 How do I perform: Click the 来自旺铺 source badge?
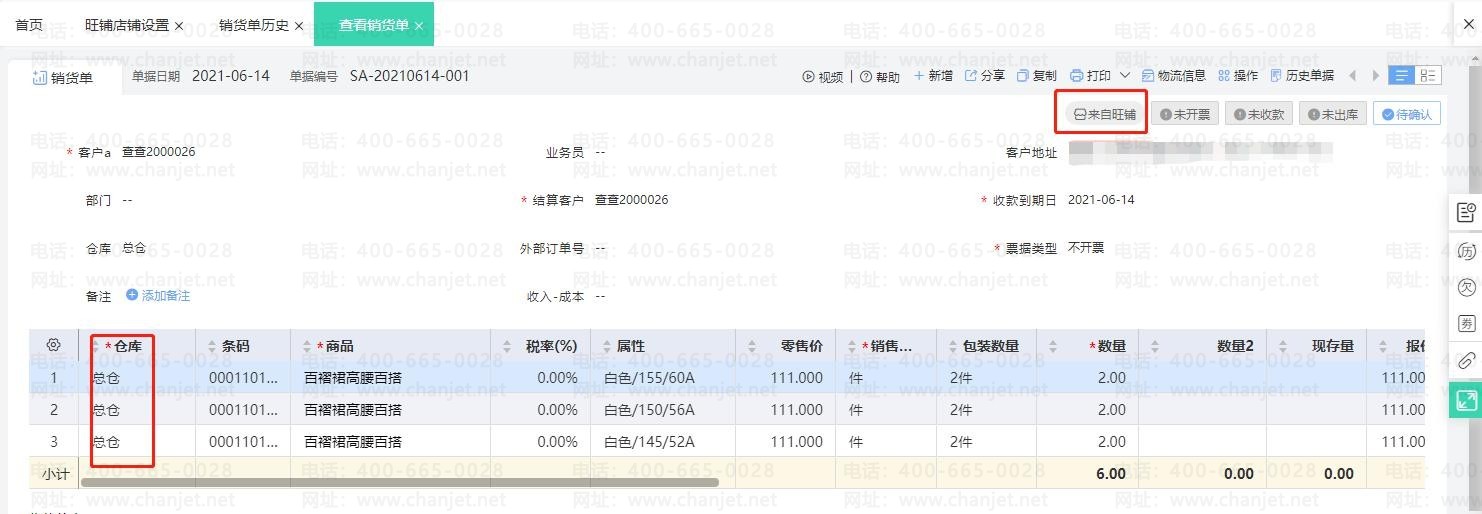(x=1105, y=114)
